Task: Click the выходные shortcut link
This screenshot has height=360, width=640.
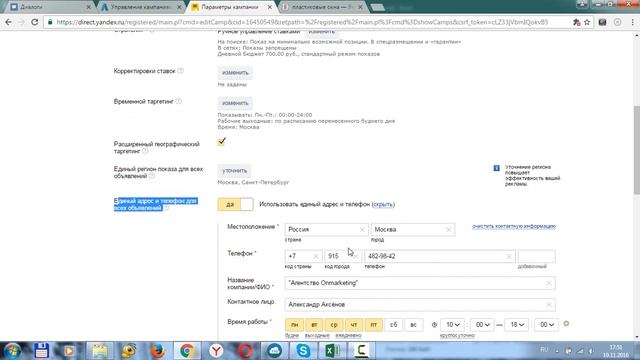Action: 317,336
